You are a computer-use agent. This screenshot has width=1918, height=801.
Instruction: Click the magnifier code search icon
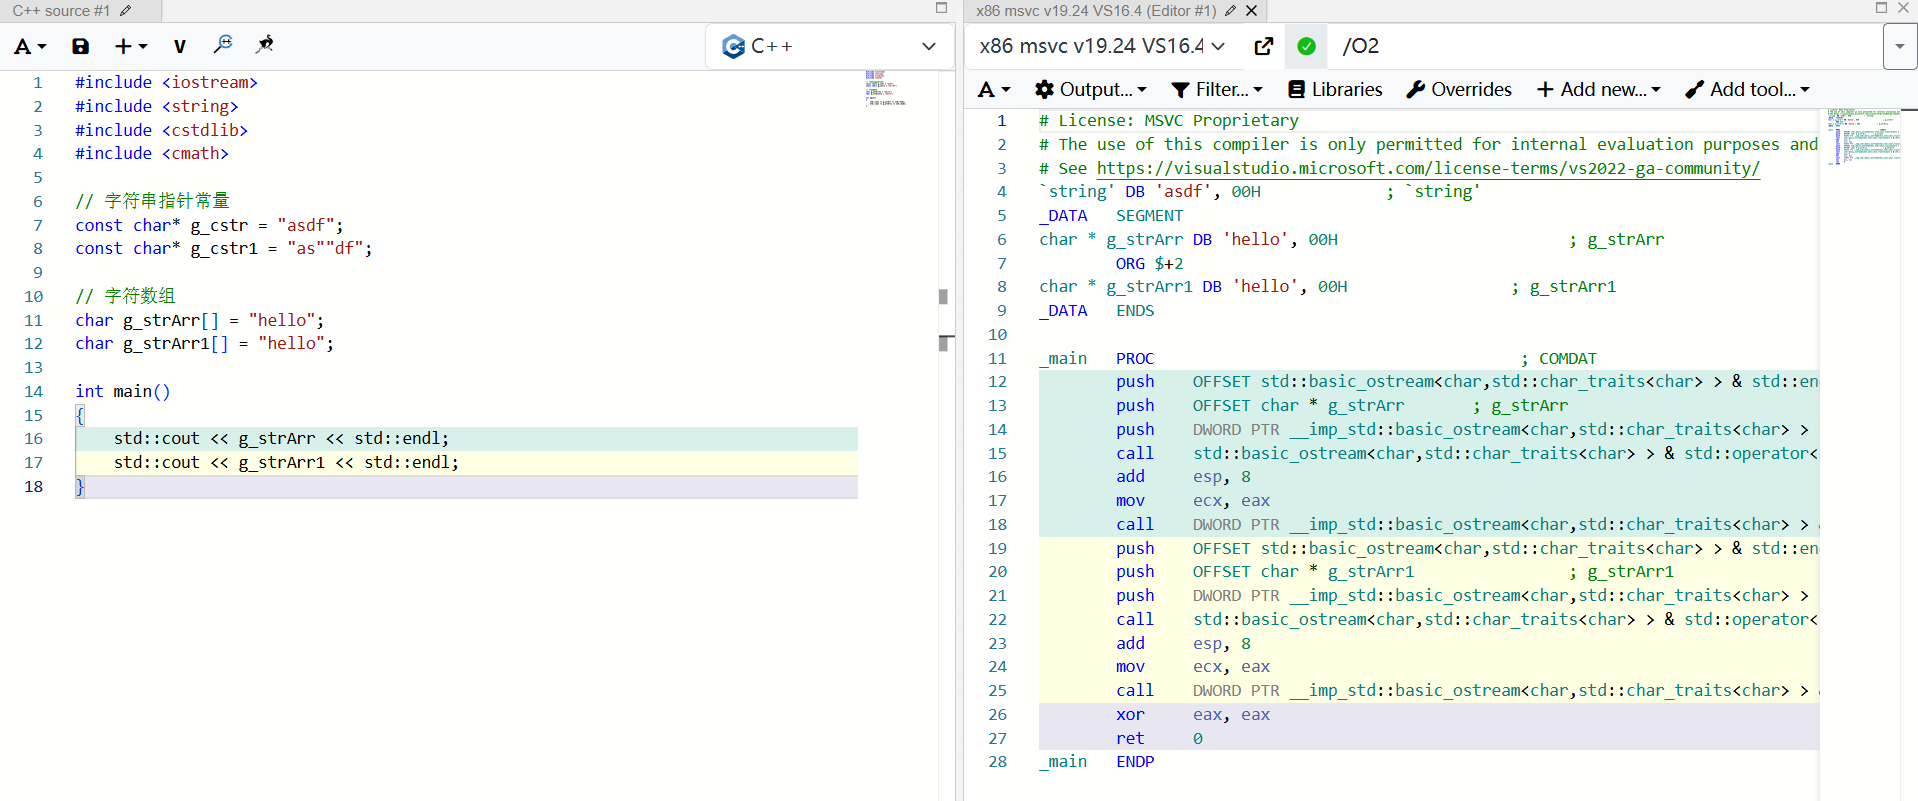(x=223, y=45)
